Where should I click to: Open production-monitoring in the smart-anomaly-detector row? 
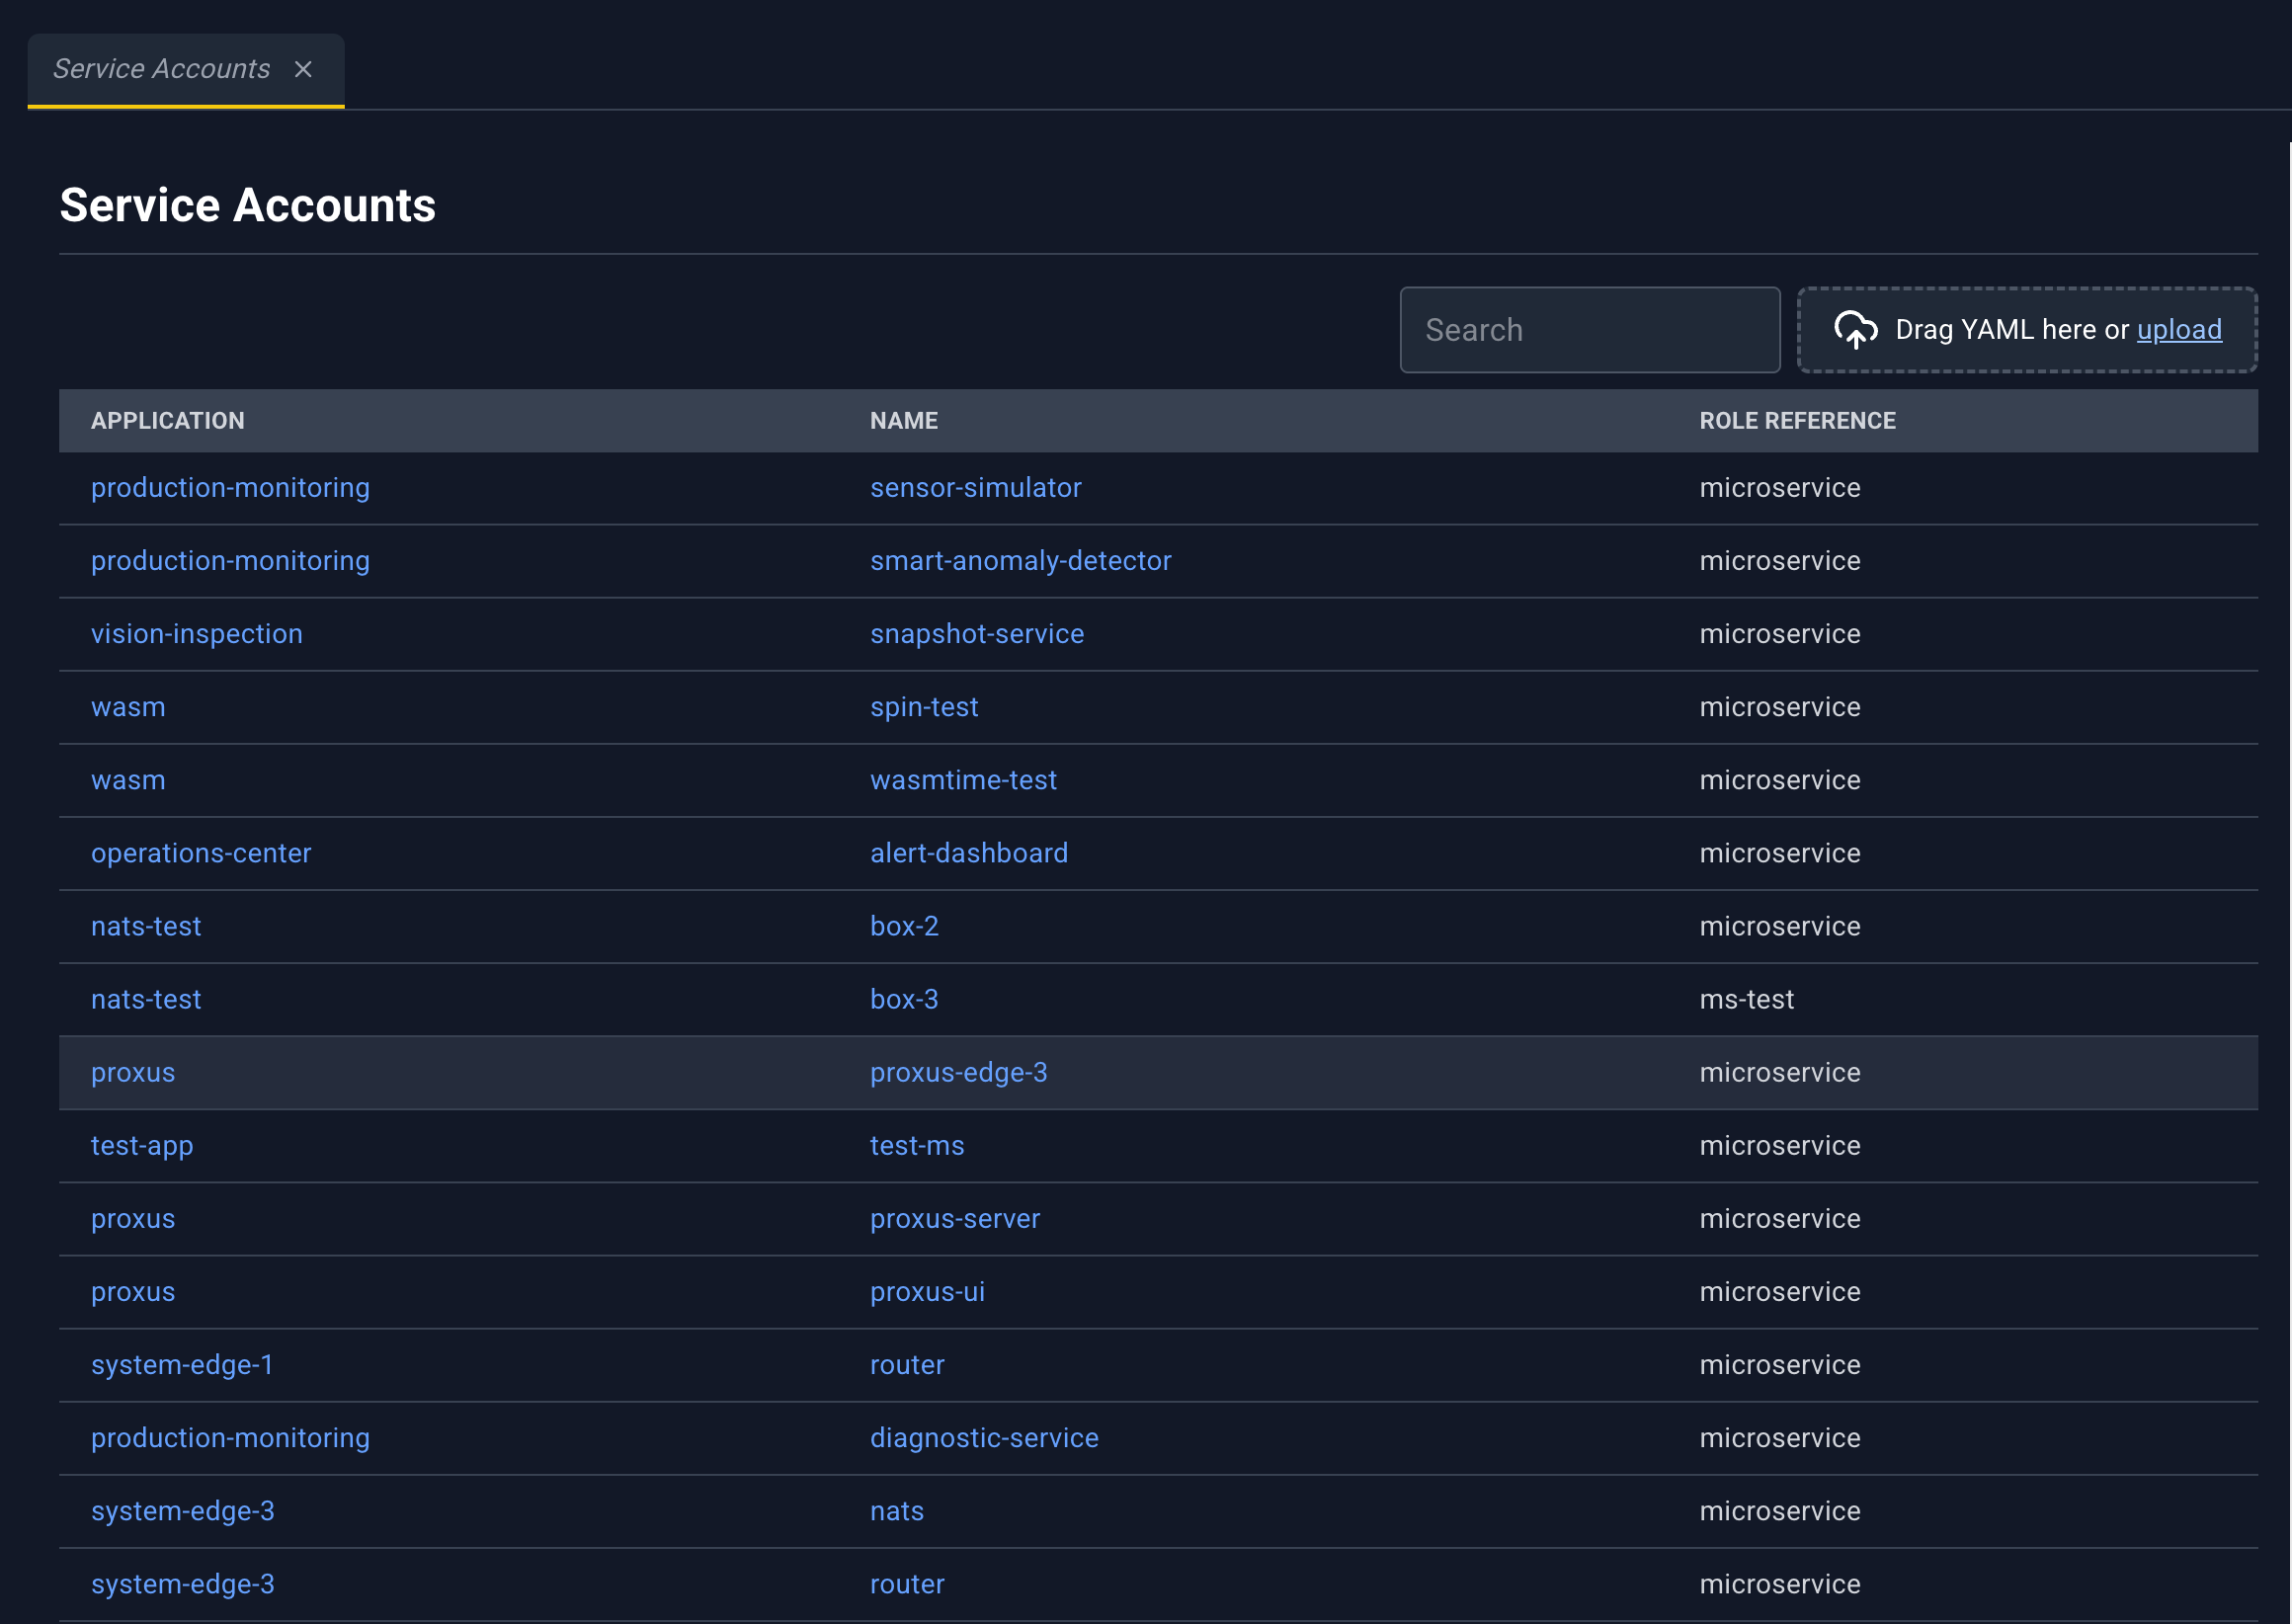(x=230, y=561)
